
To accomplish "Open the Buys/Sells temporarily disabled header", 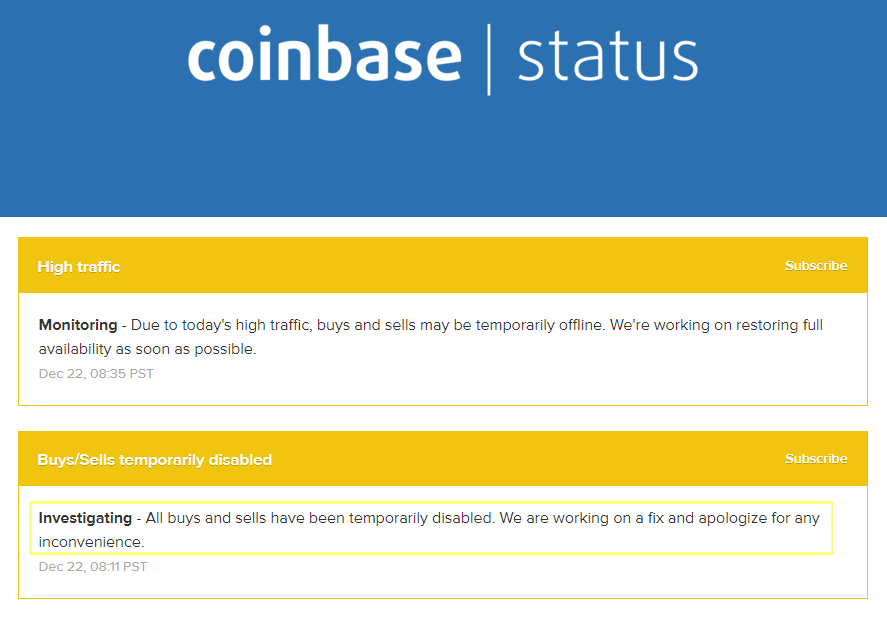I will coord(155,460).
